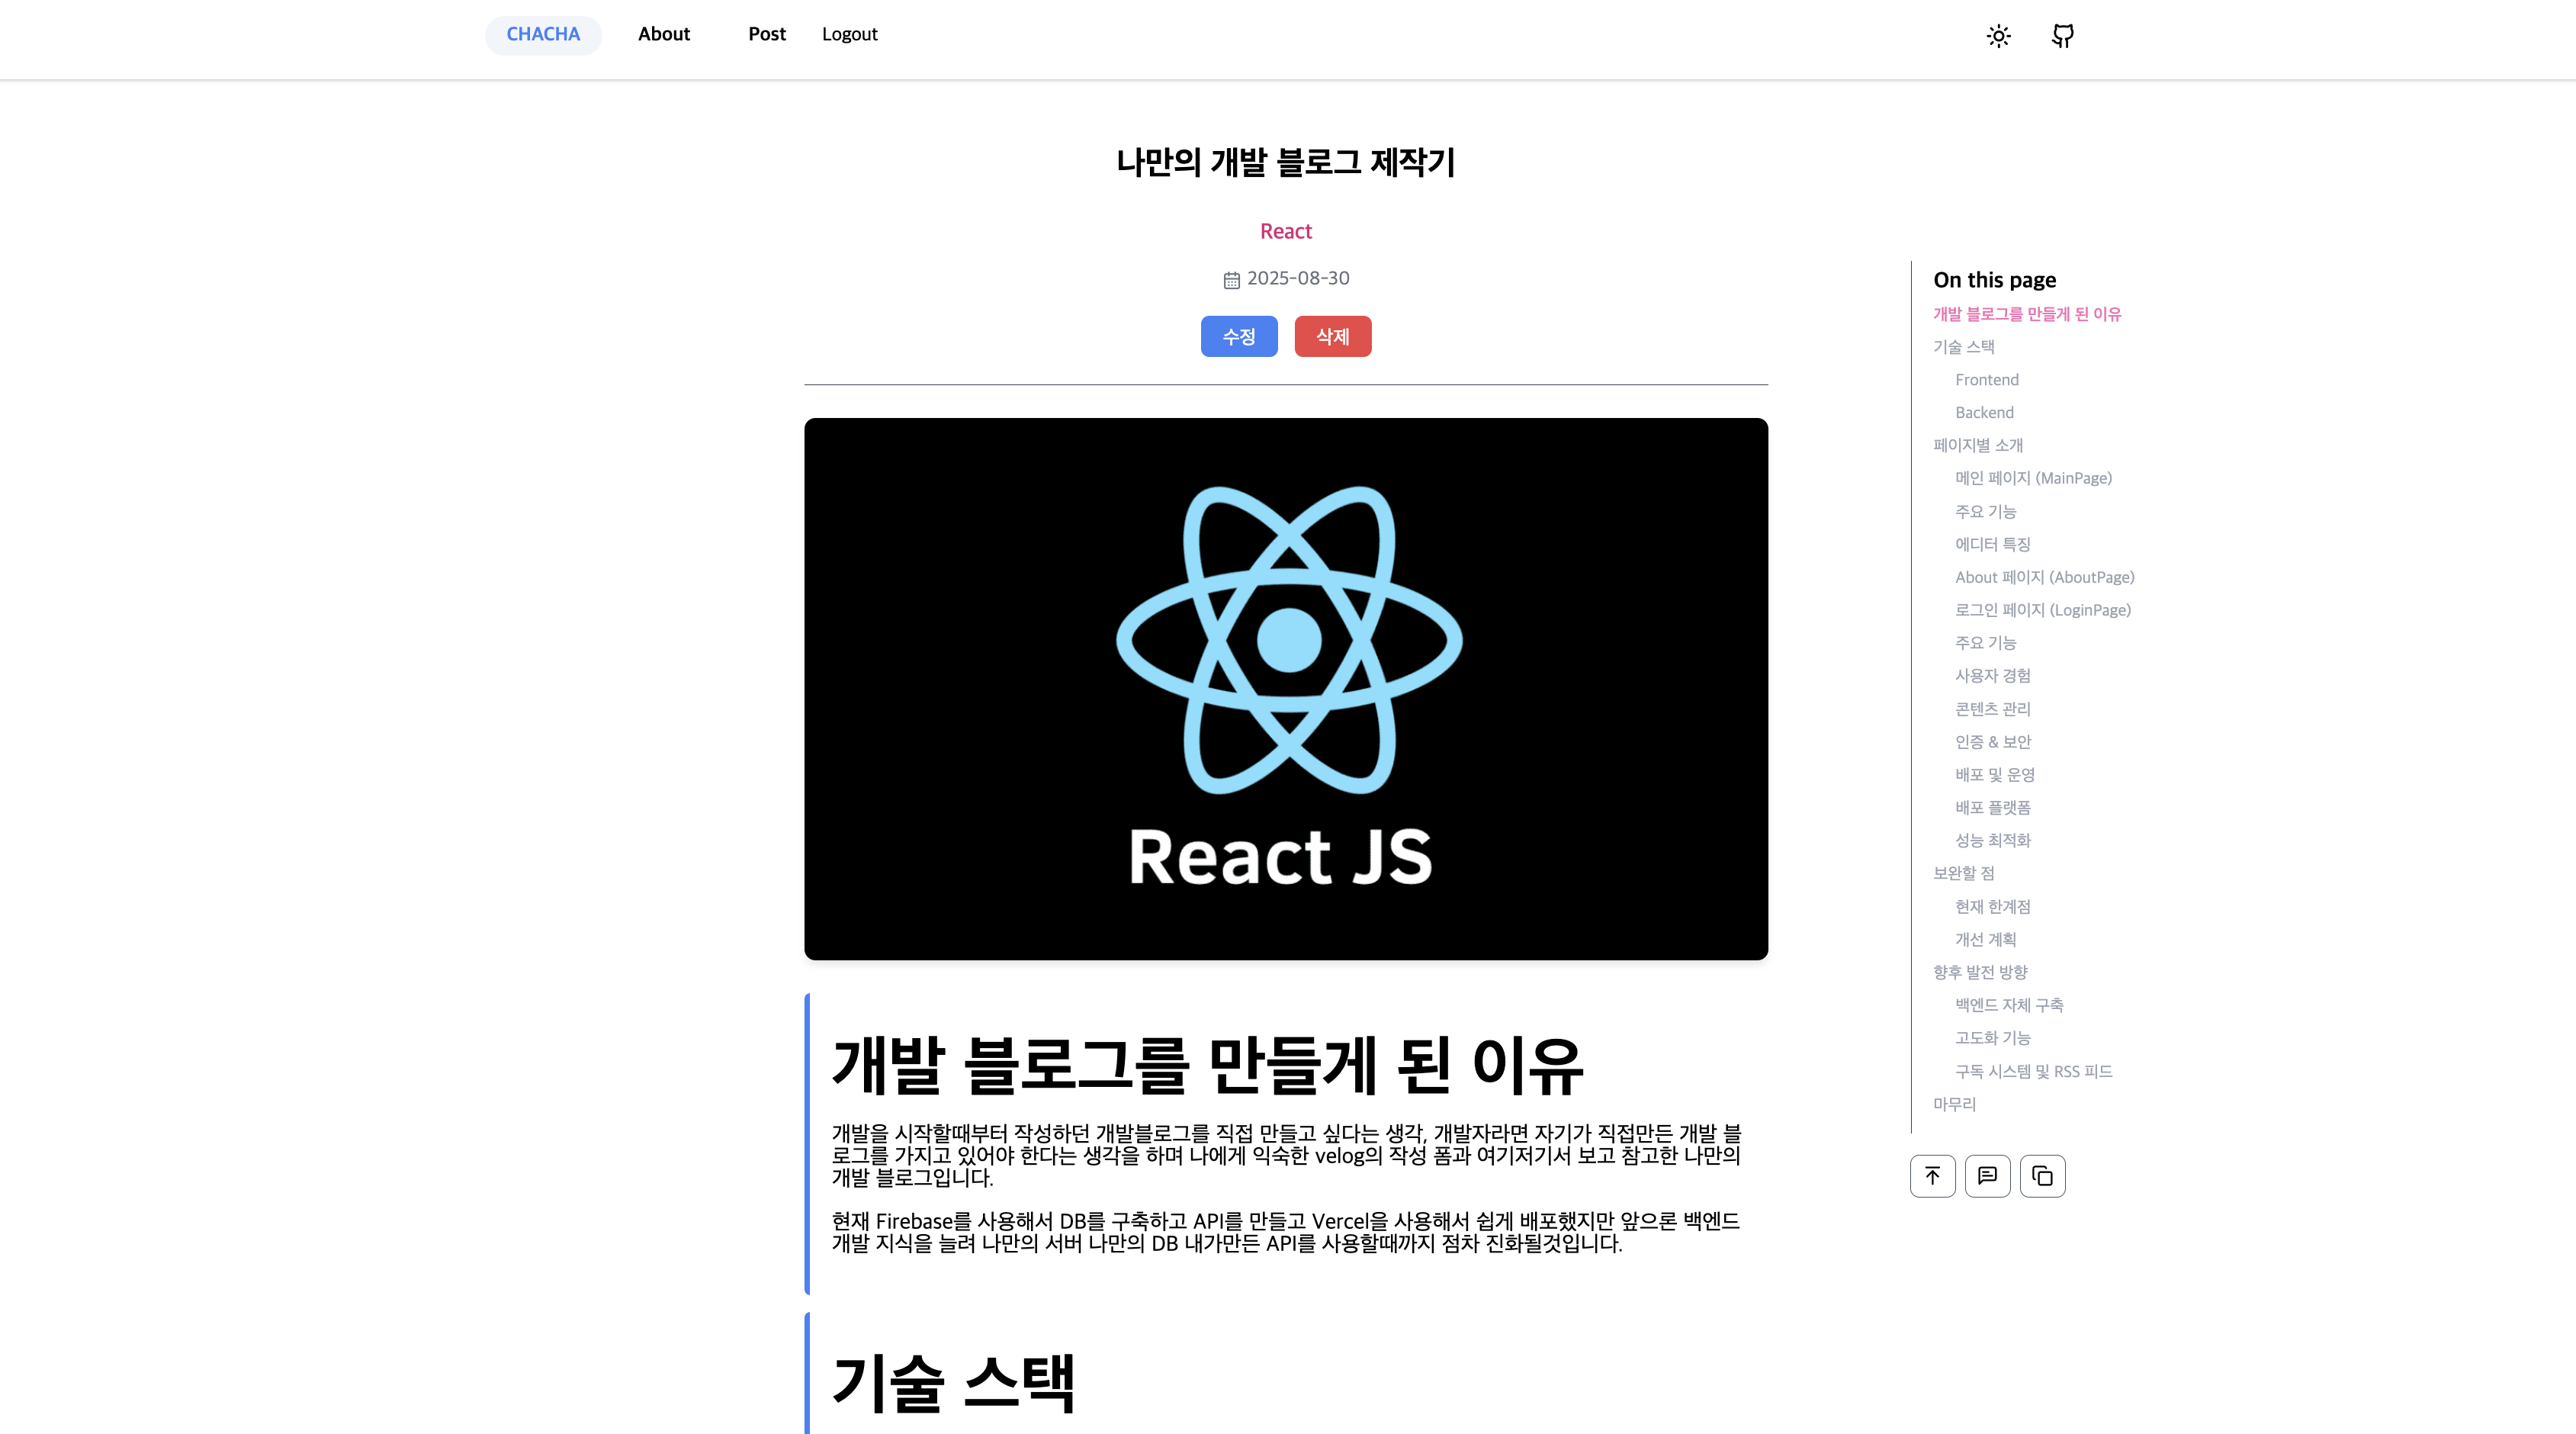Image resolution: width=2576 pixels, height=1434 pixels.
Task: Open '로그인 페이지 (LoginPage)' contents link
Action: 2043,611
